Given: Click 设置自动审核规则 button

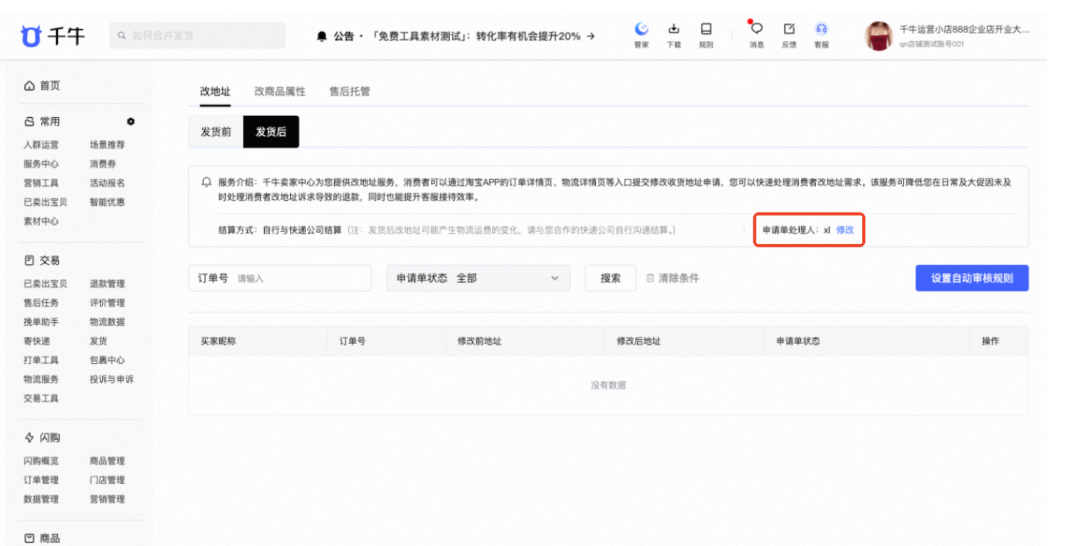Looking at the screenshot, I should [x=972, y=278].
